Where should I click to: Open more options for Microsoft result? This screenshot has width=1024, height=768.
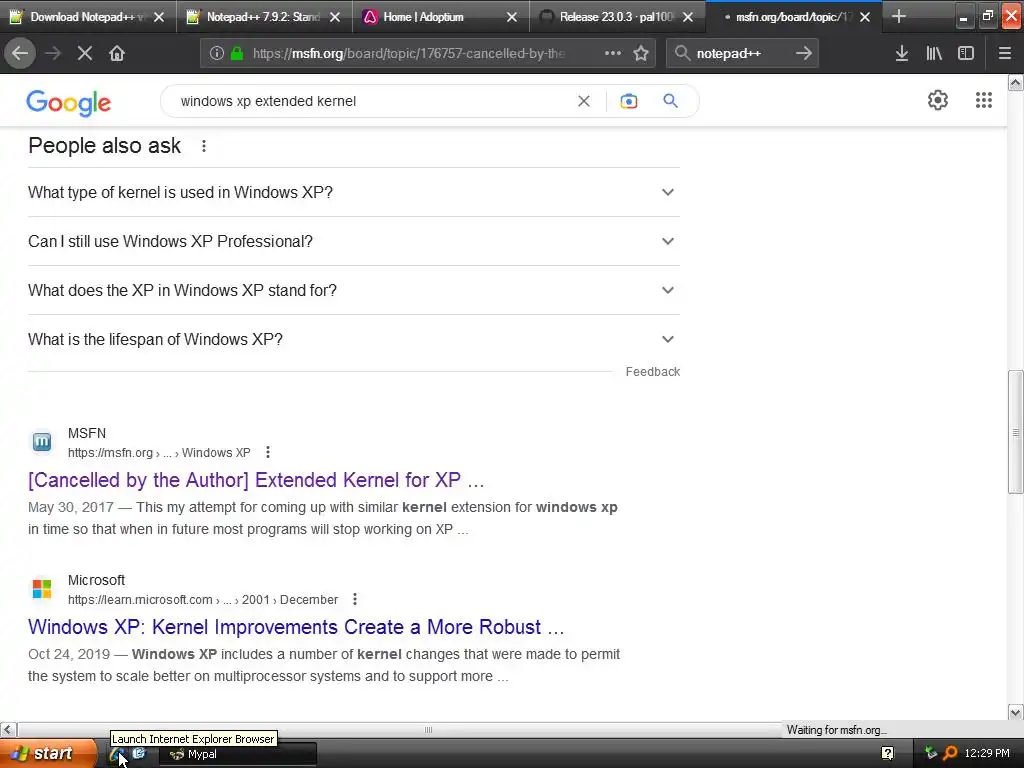[355, 599]
